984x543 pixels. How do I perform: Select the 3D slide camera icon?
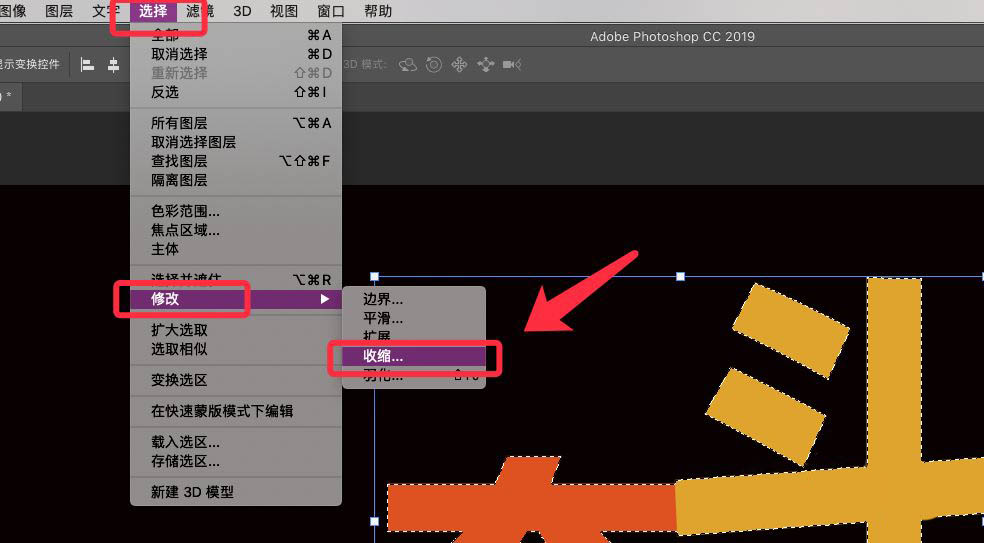click(486, 65)
